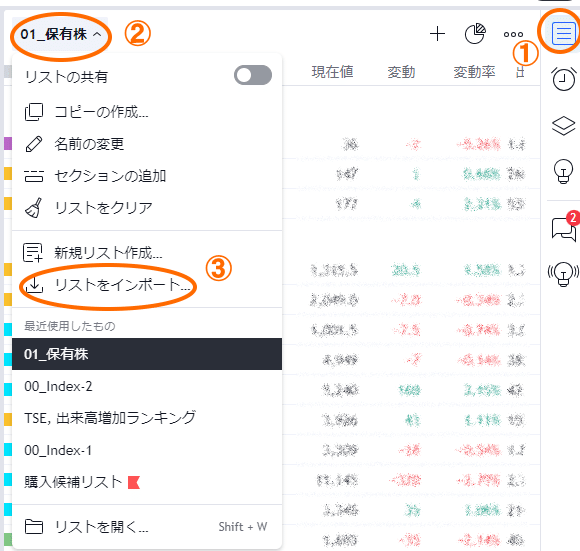The width and height of the screenshot is (580, 551).
Task: Open the alerts alarm clock icon
Action: (563, 79)
